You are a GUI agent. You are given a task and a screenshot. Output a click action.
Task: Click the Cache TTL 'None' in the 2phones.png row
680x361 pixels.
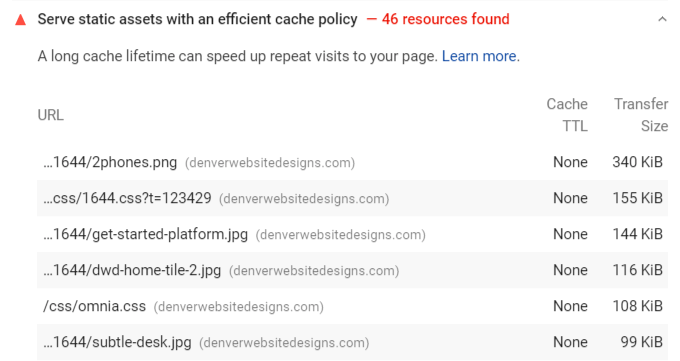point(570,162)
